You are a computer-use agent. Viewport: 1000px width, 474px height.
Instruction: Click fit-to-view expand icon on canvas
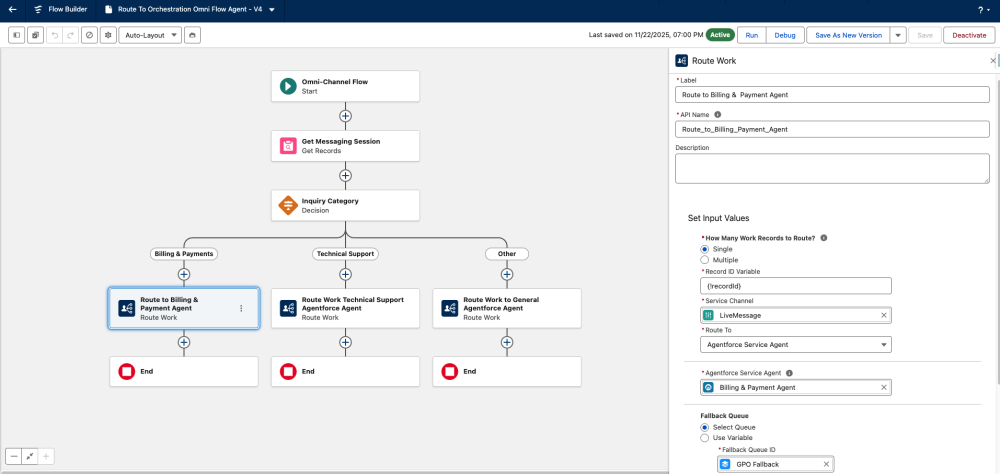[30, 456]
